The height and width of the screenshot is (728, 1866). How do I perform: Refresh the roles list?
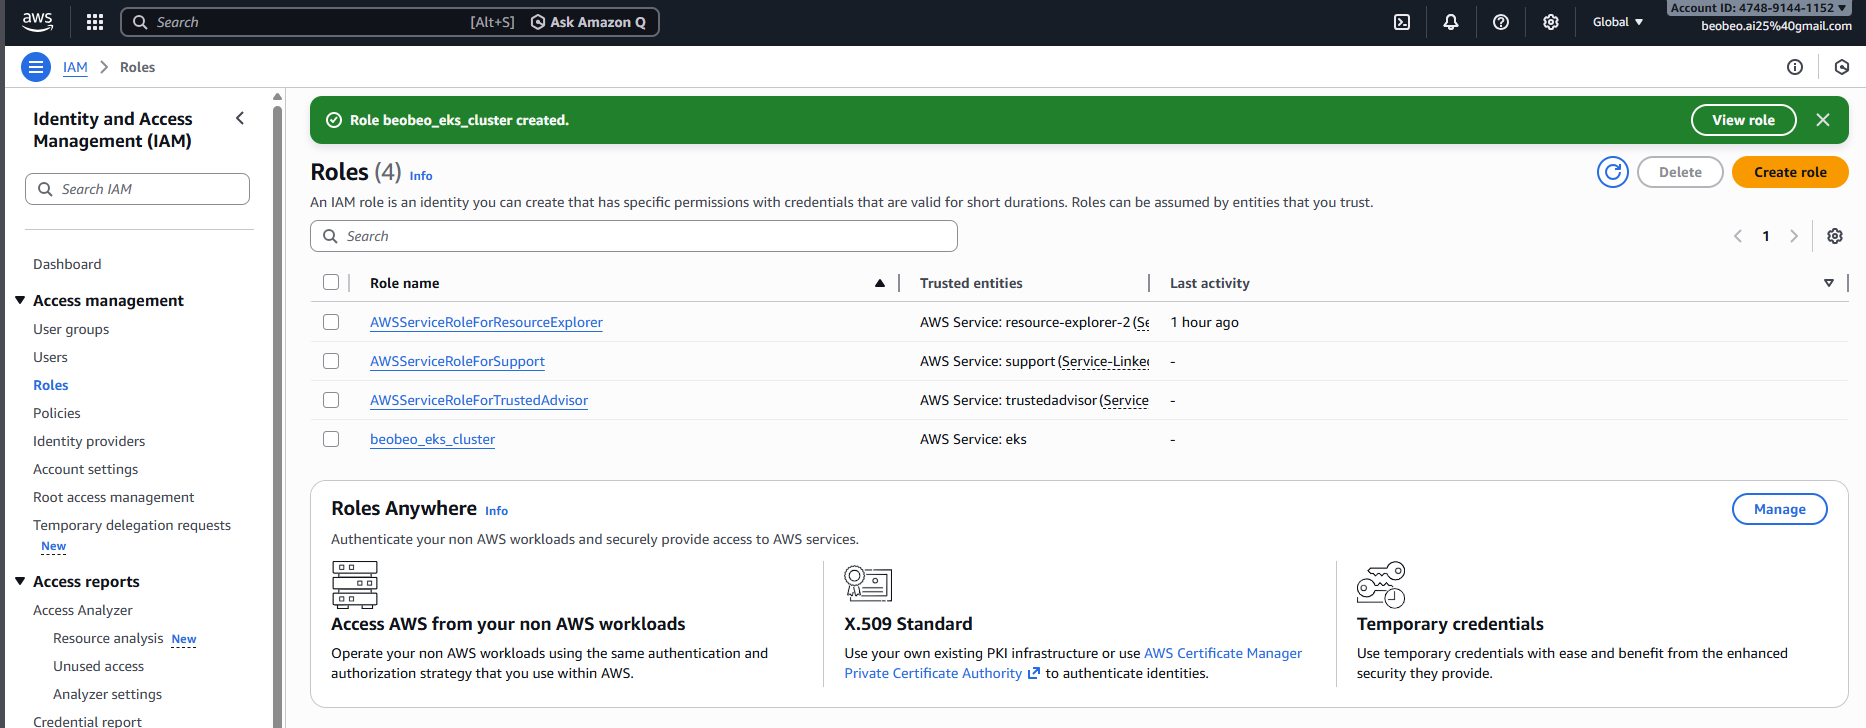[x=1613, y=172]
